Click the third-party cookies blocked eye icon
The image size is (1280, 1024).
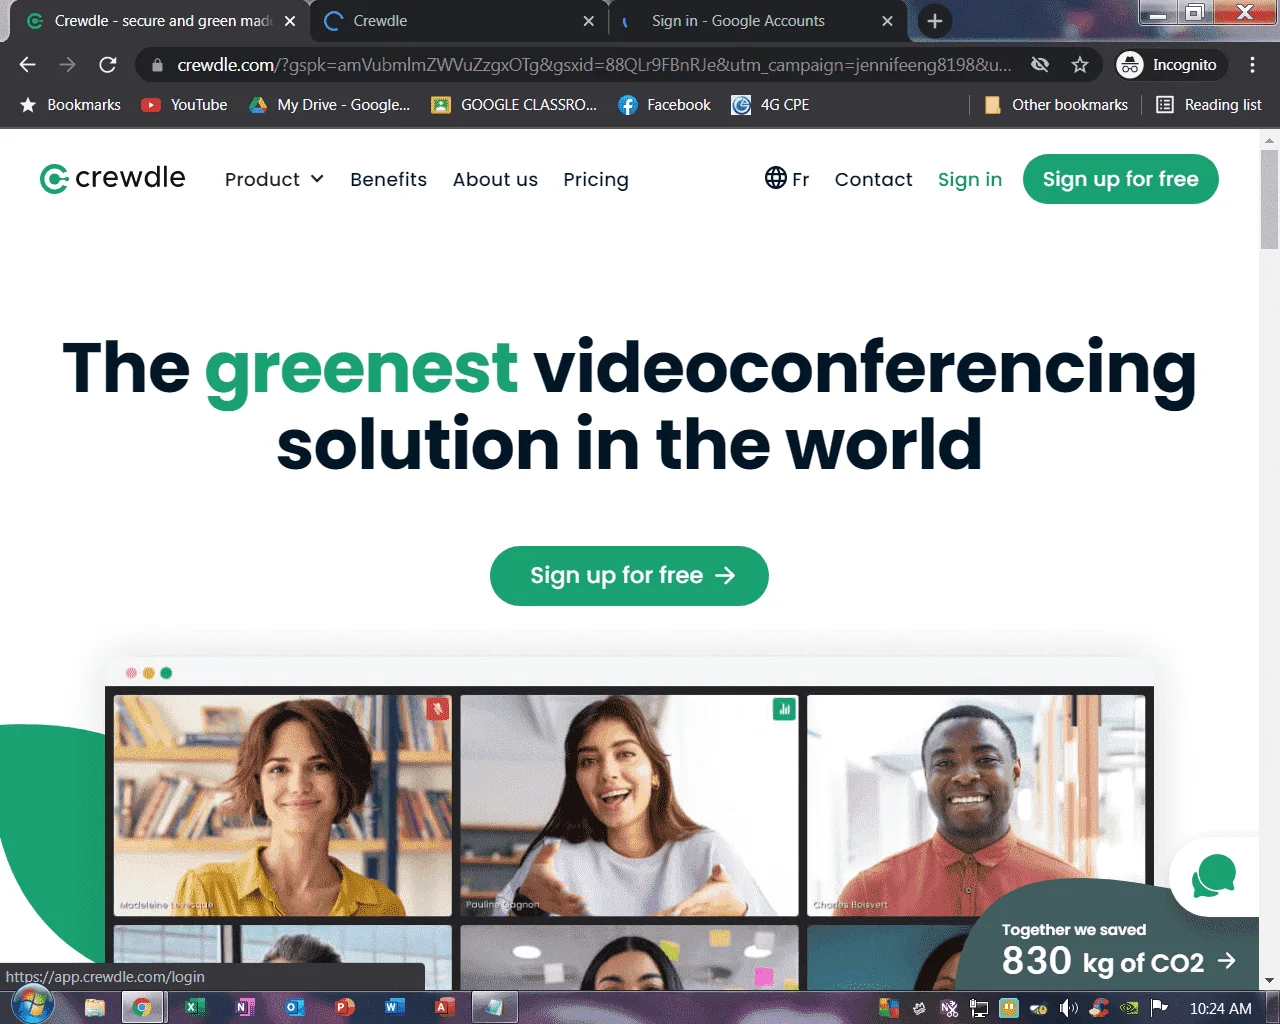coord(1040,65)
